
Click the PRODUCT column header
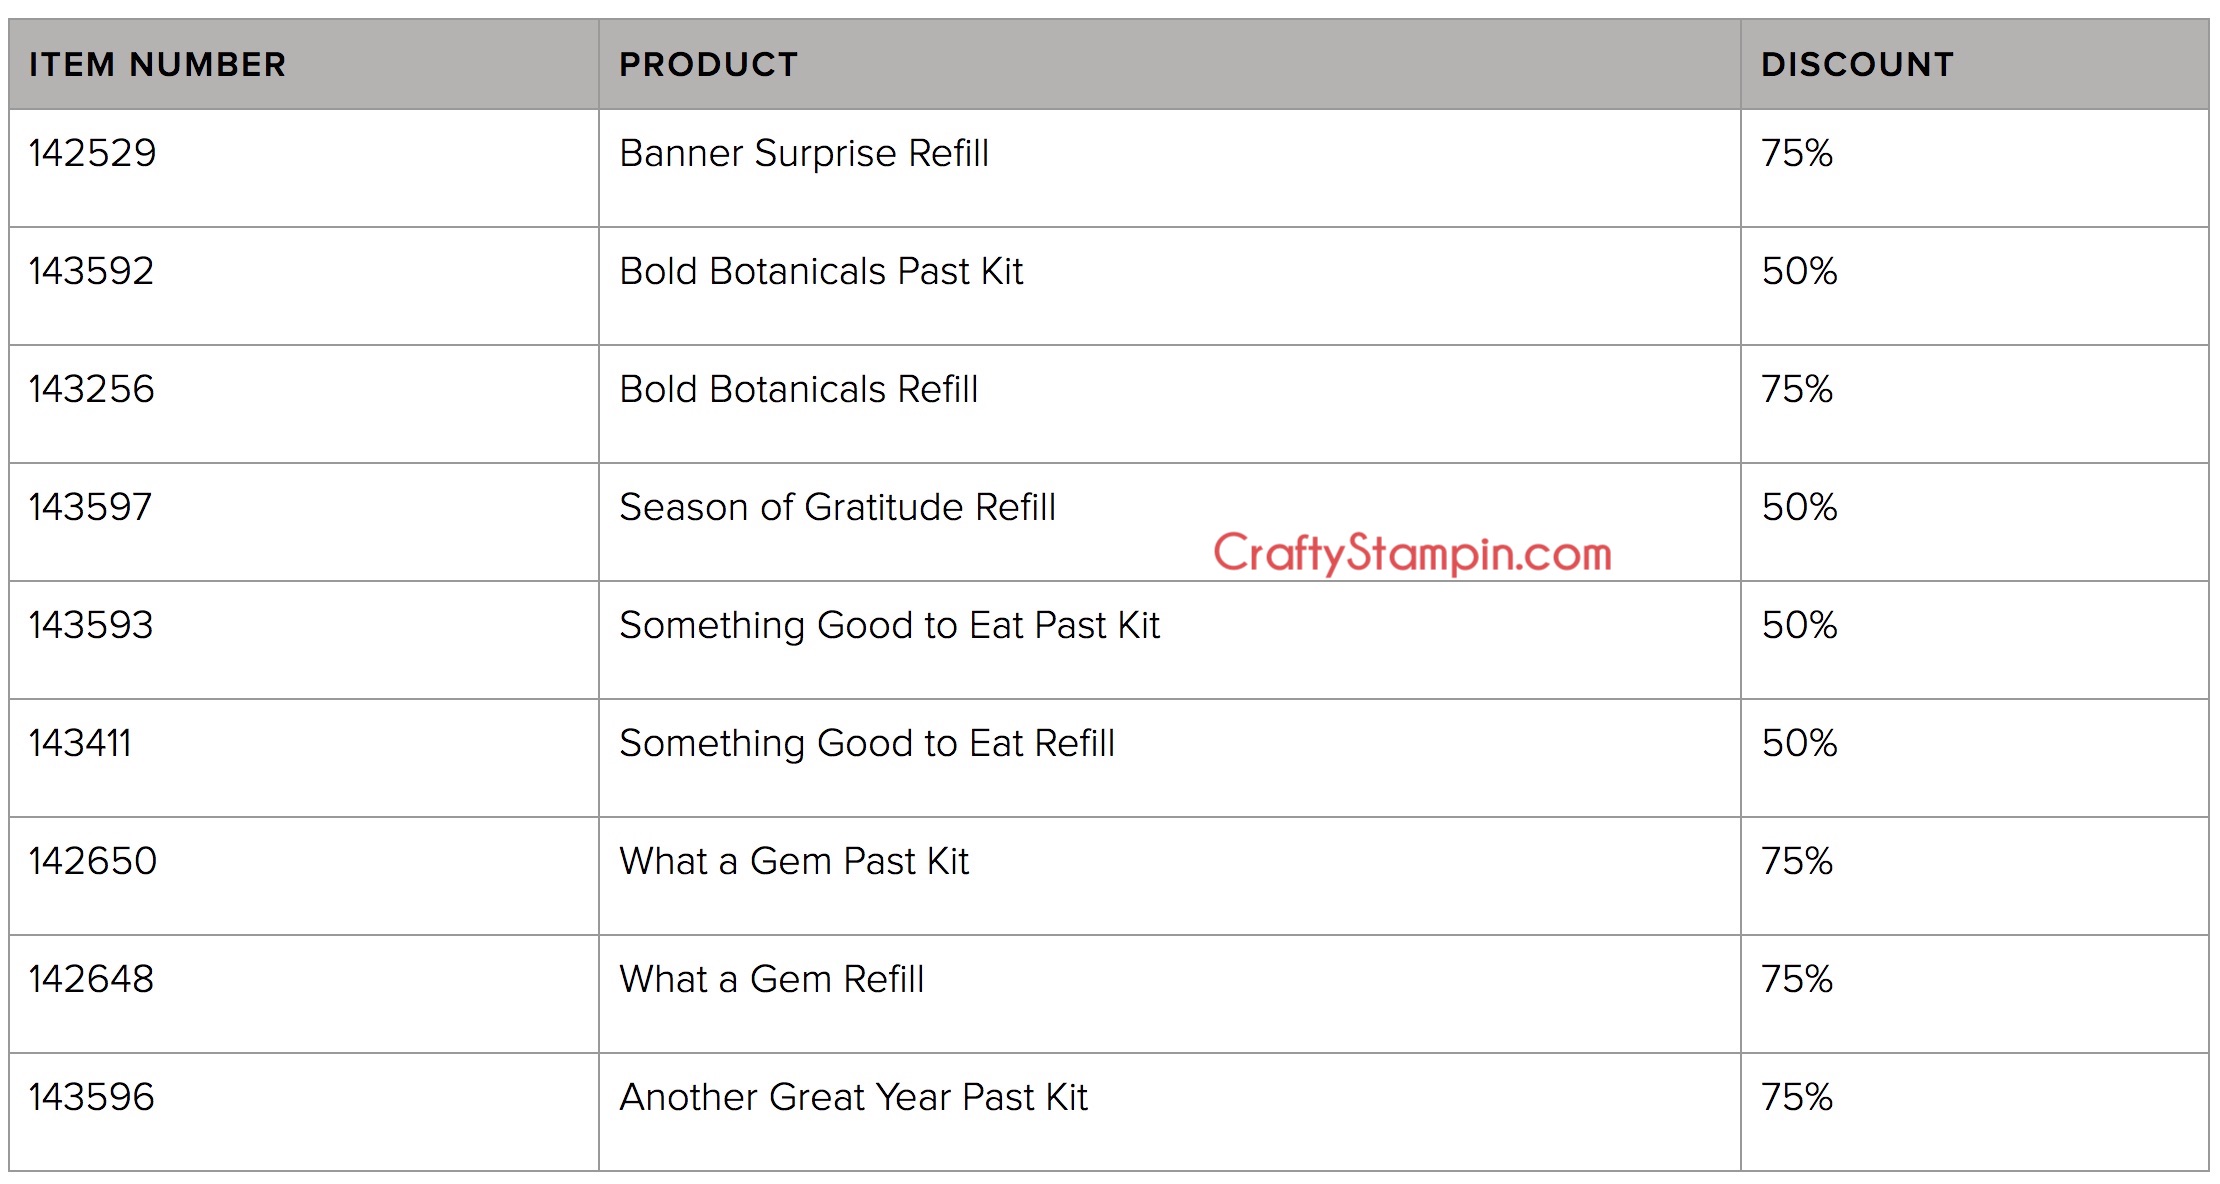pyautogui.click(x=709, y=65)
